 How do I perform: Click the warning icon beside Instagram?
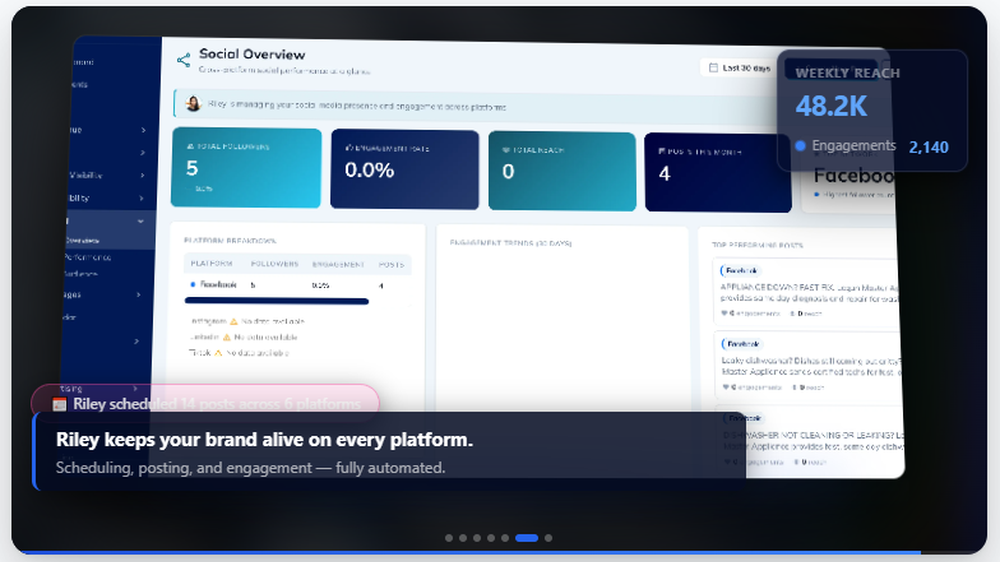tap(233, 322)
